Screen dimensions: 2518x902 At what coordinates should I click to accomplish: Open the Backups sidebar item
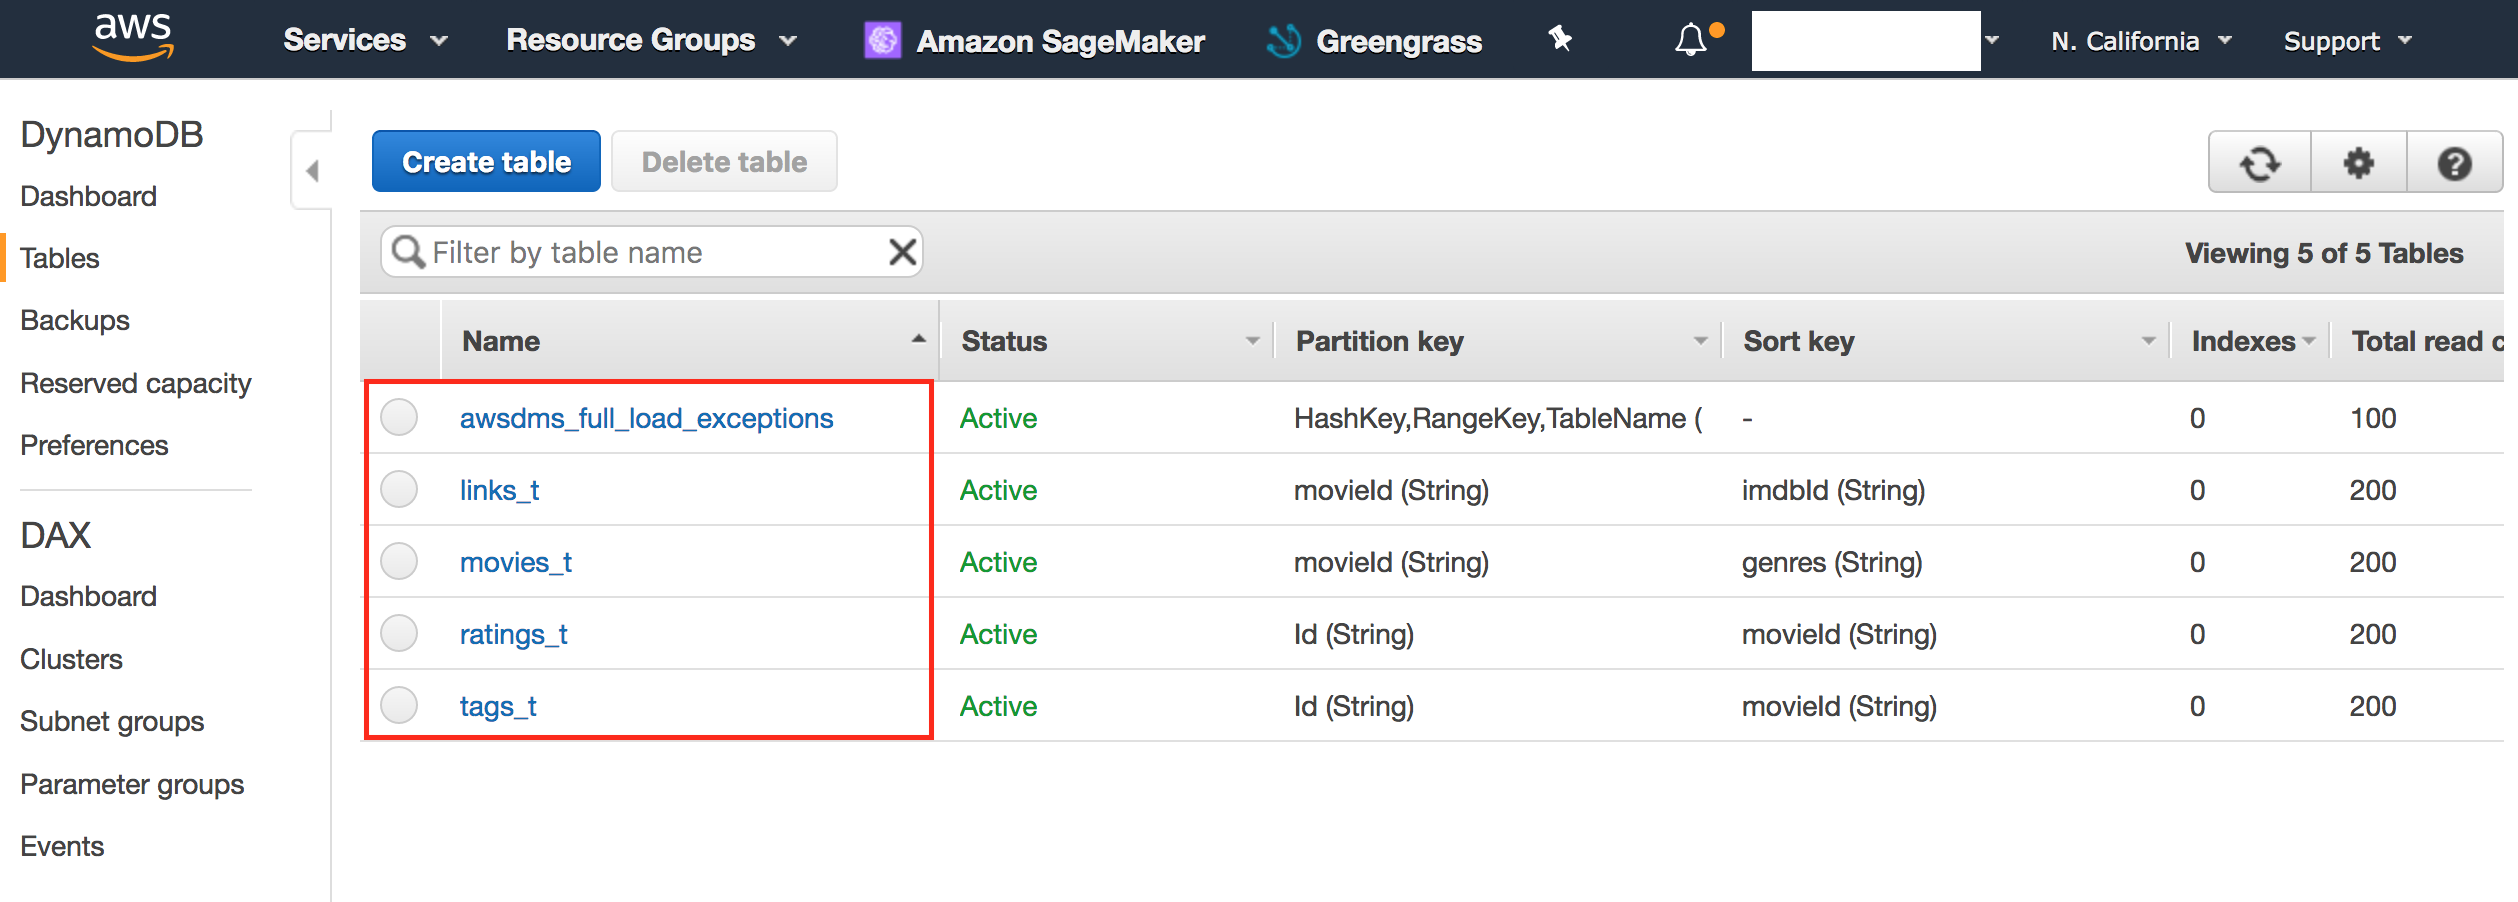point(75,320)
